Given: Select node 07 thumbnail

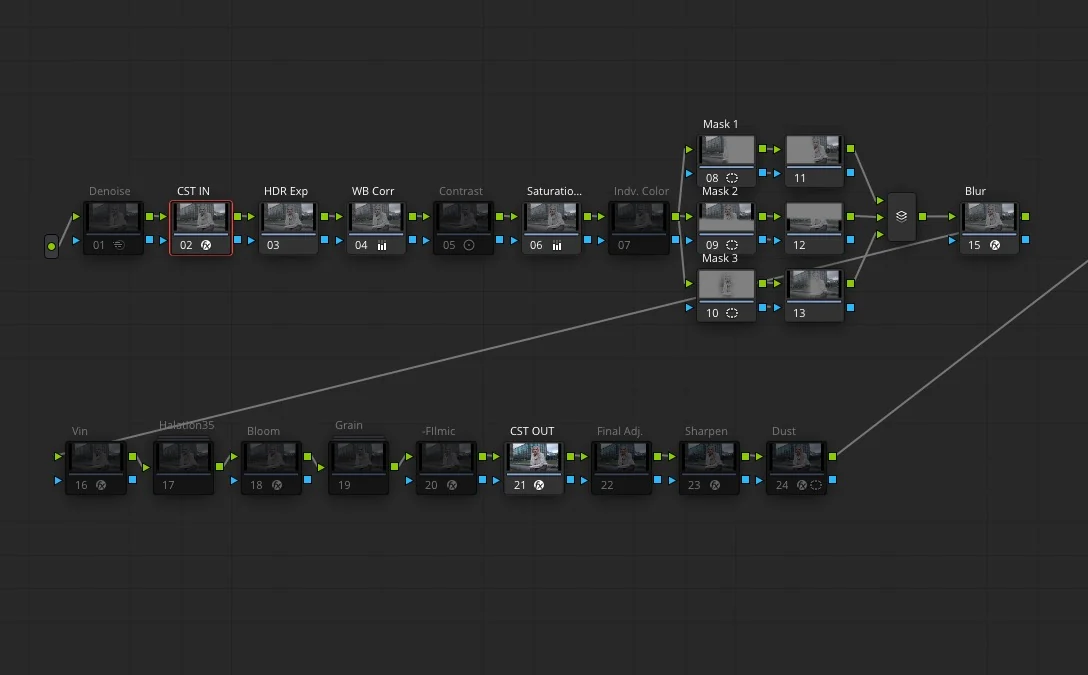Looking at the screenshot, I should tap(638, 218).
